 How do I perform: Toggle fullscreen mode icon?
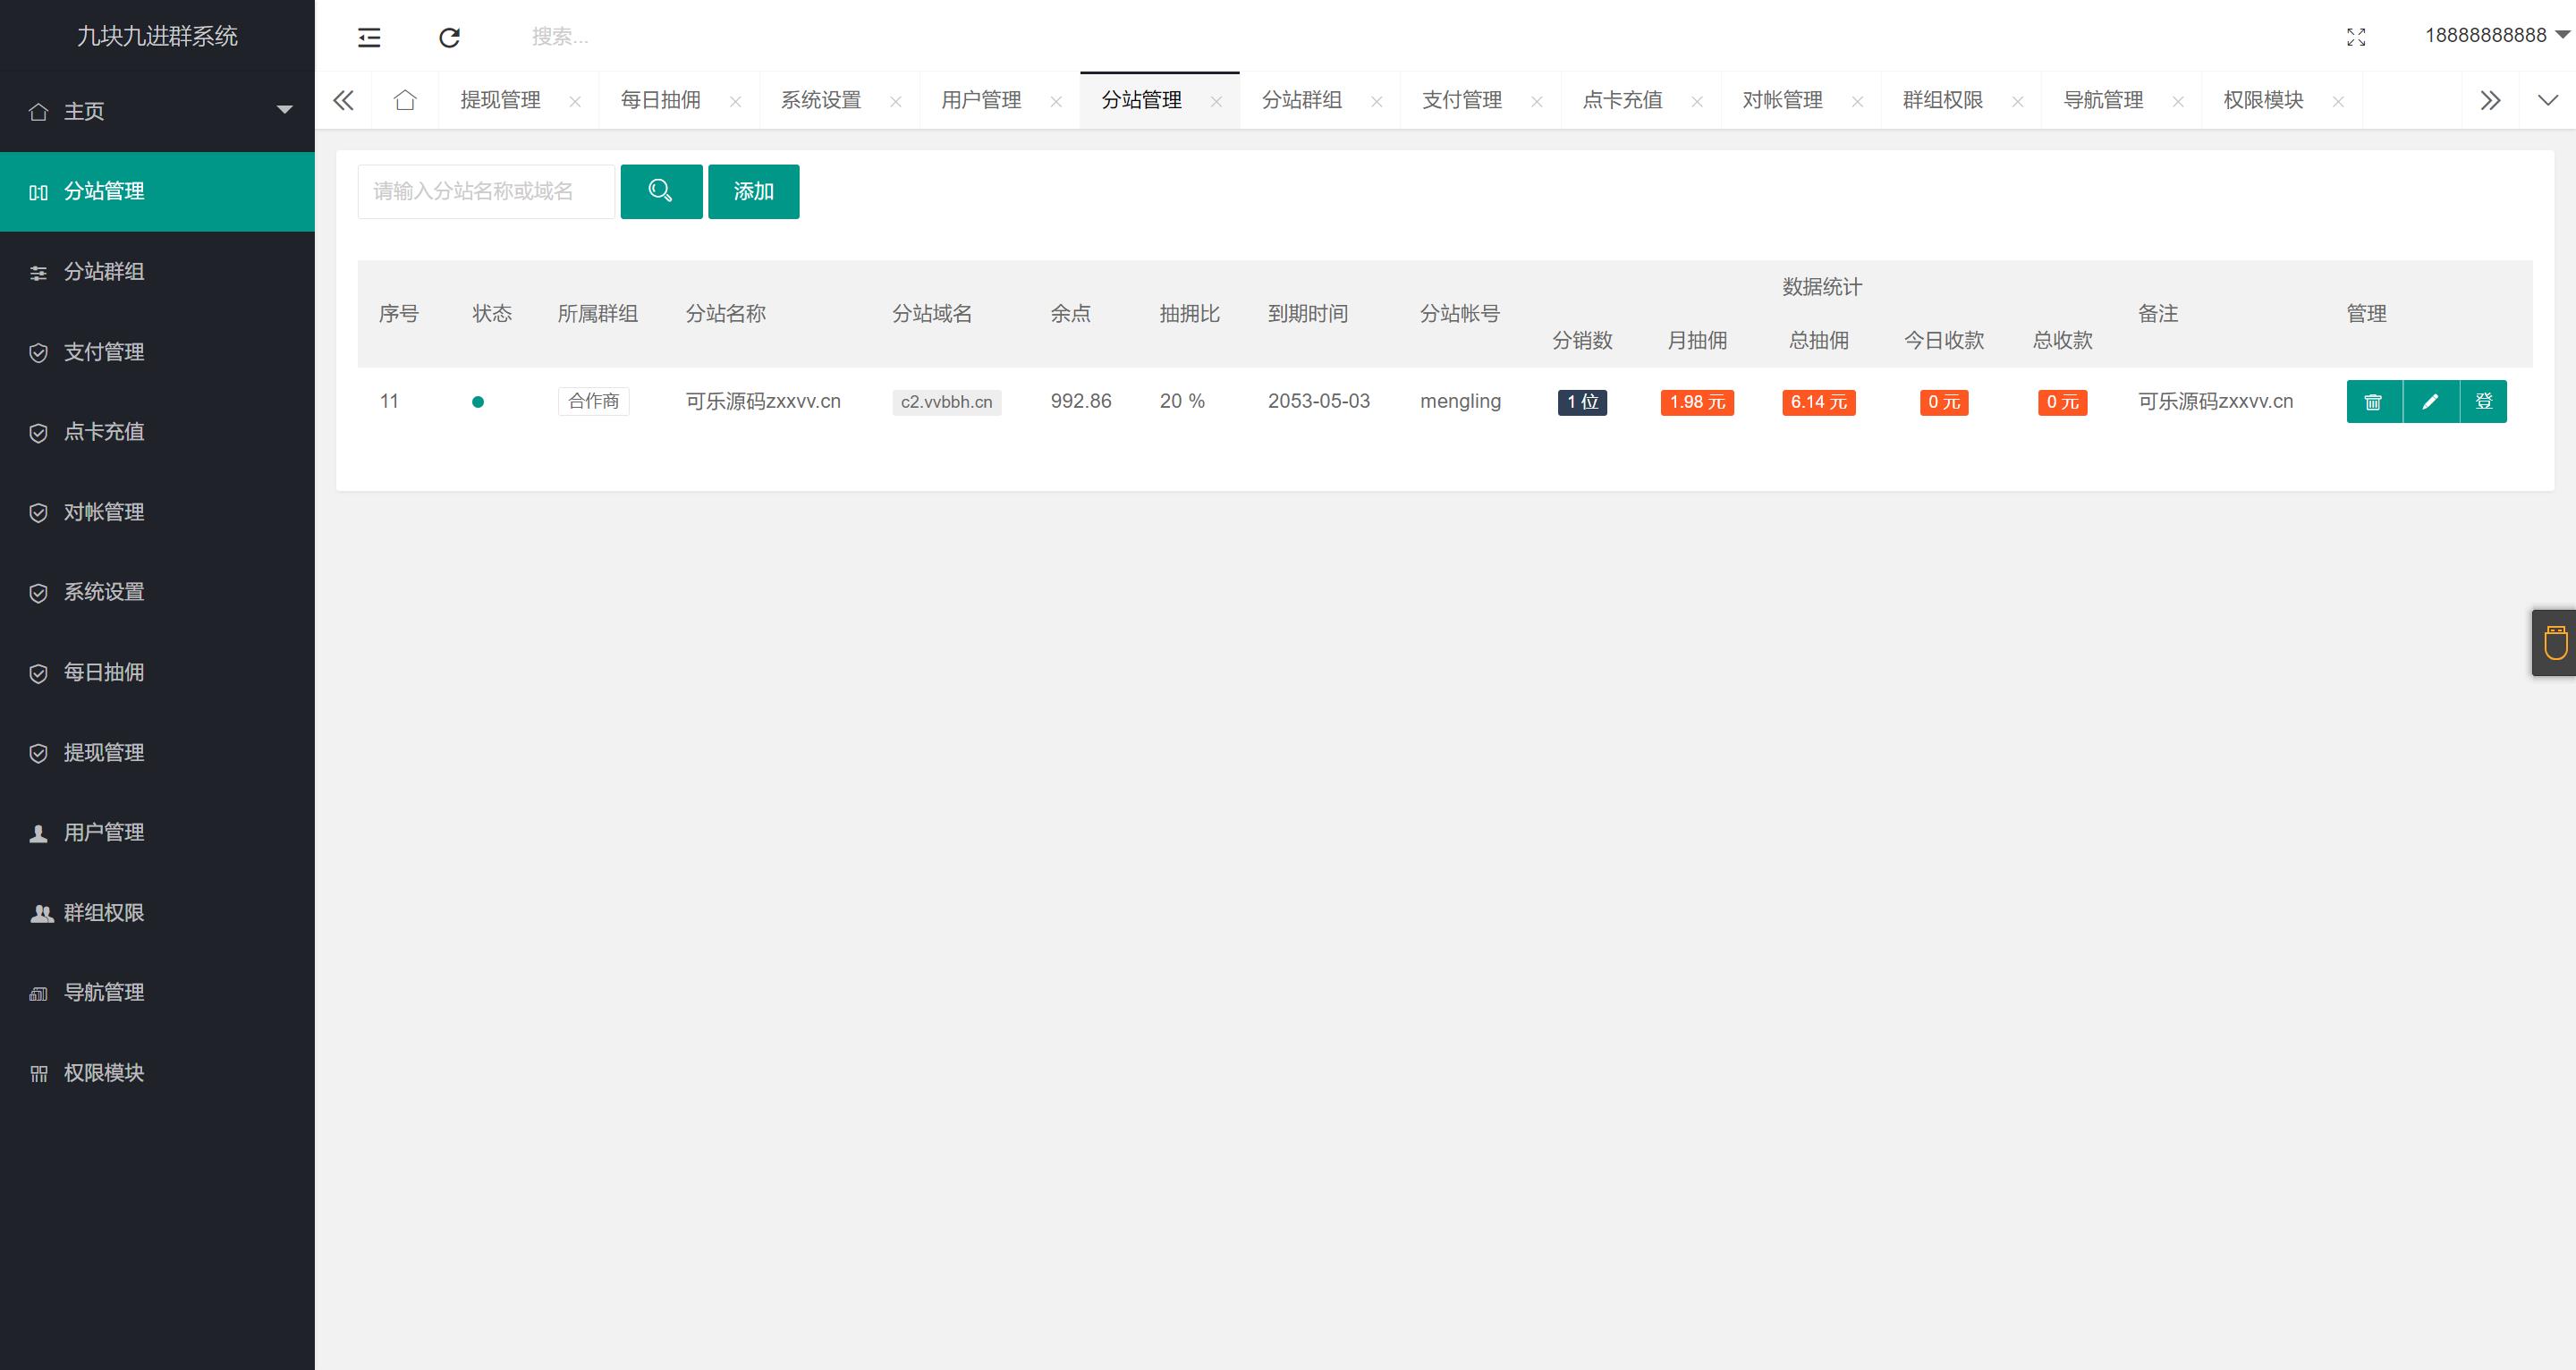(x=2356, y=37)
